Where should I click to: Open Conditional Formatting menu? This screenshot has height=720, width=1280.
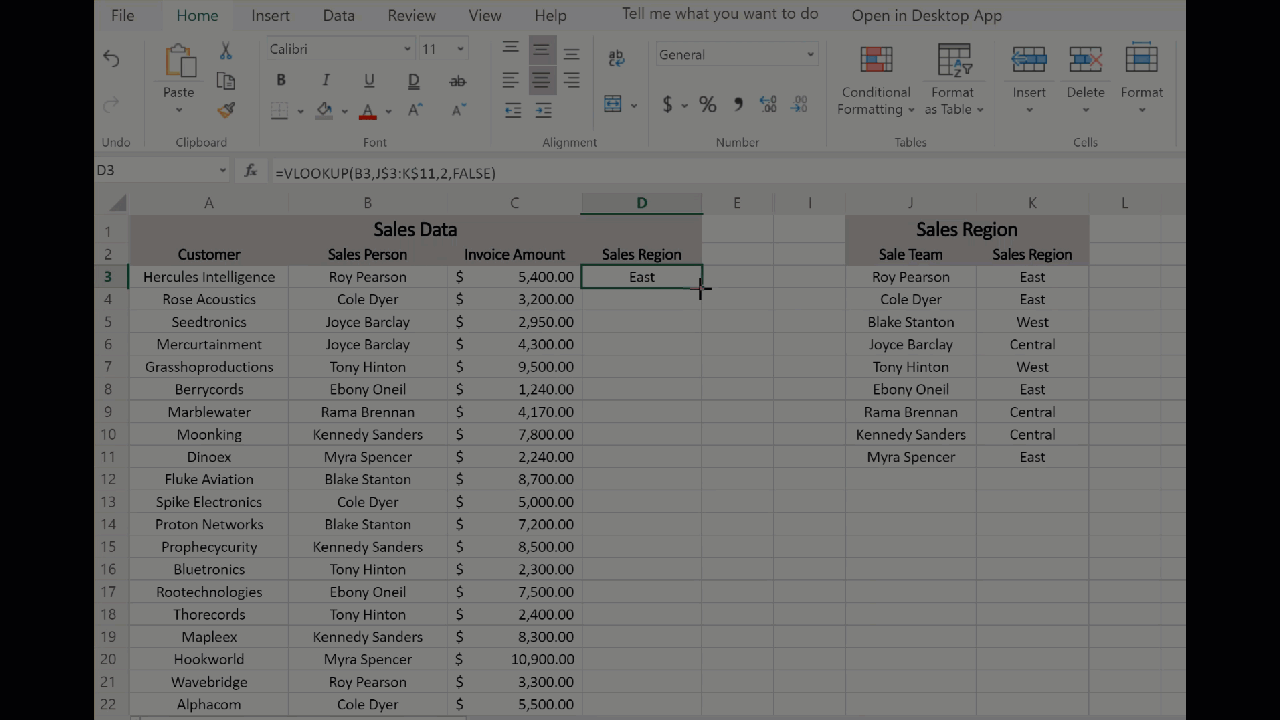pyautogui.click(x=876, y=81)
